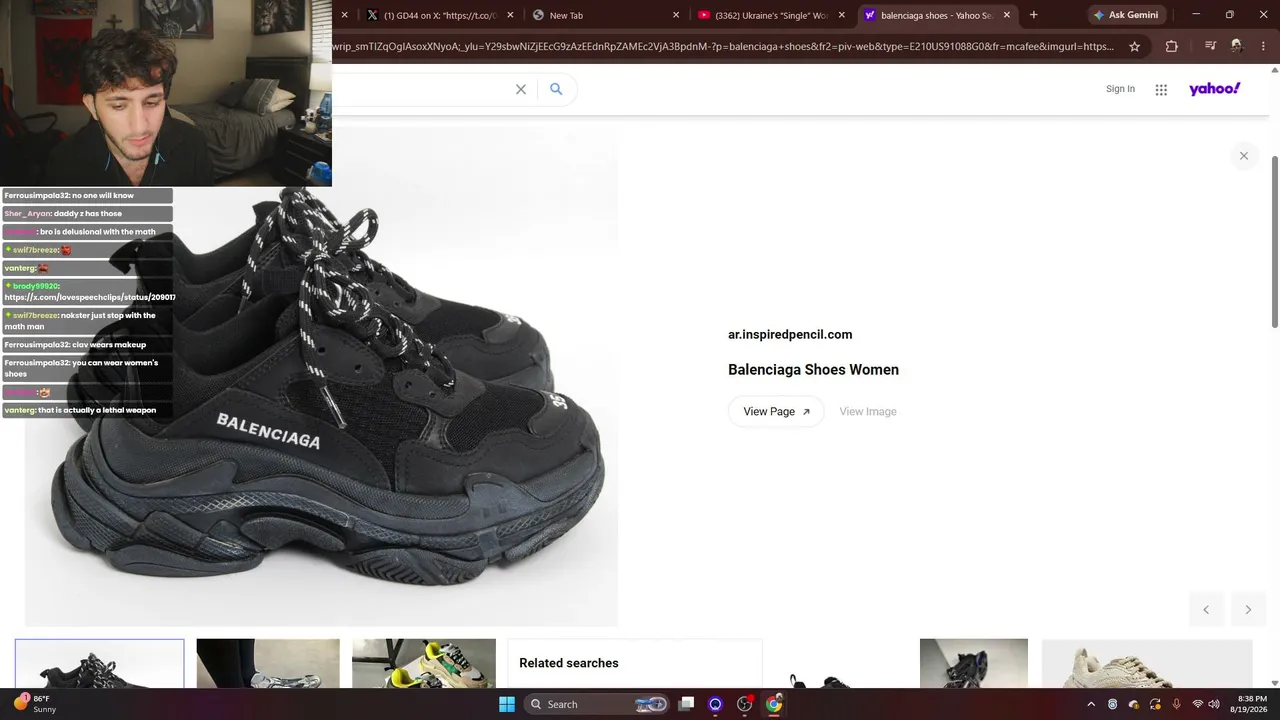Viewport: 1280px width, 720px height.
Task: Visit the ar.inspiredpencil.com source link
Action: (x=790, y=334)
